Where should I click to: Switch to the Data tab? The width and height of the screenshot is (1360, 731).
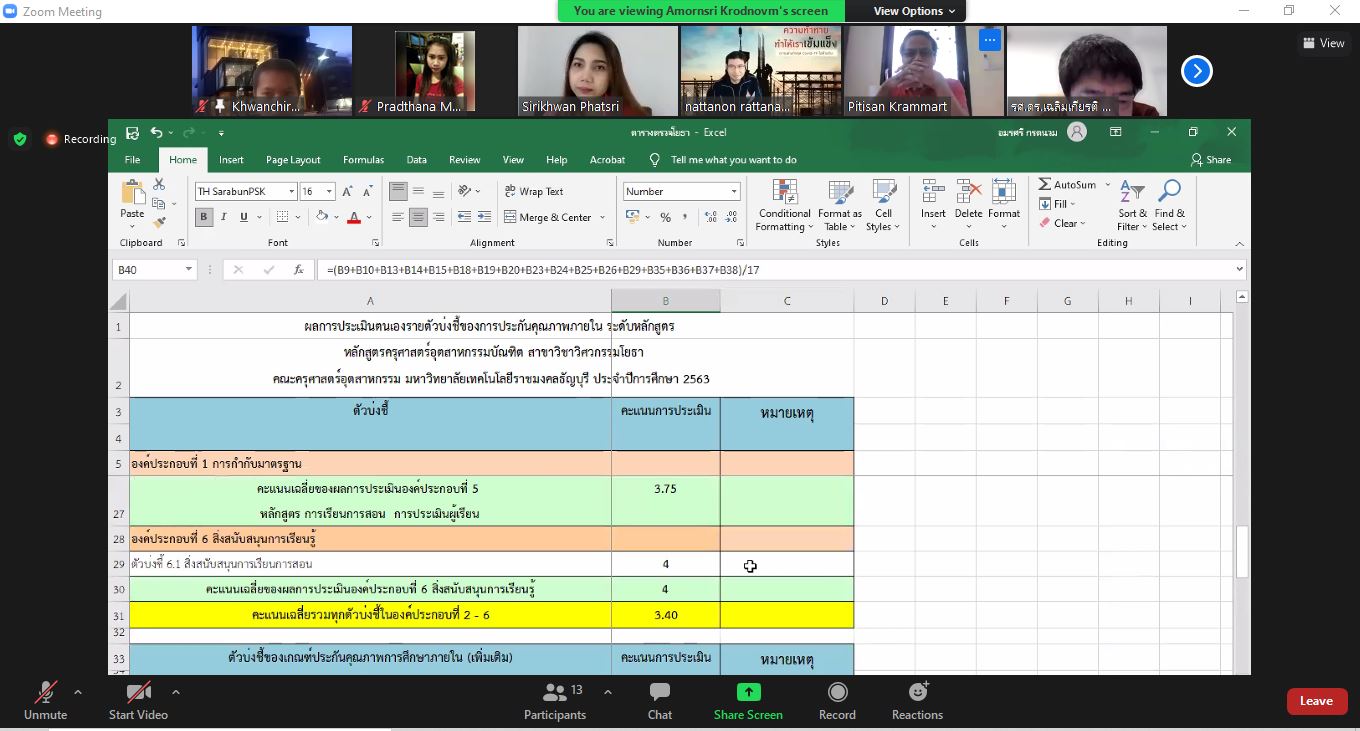pos(417,160)
